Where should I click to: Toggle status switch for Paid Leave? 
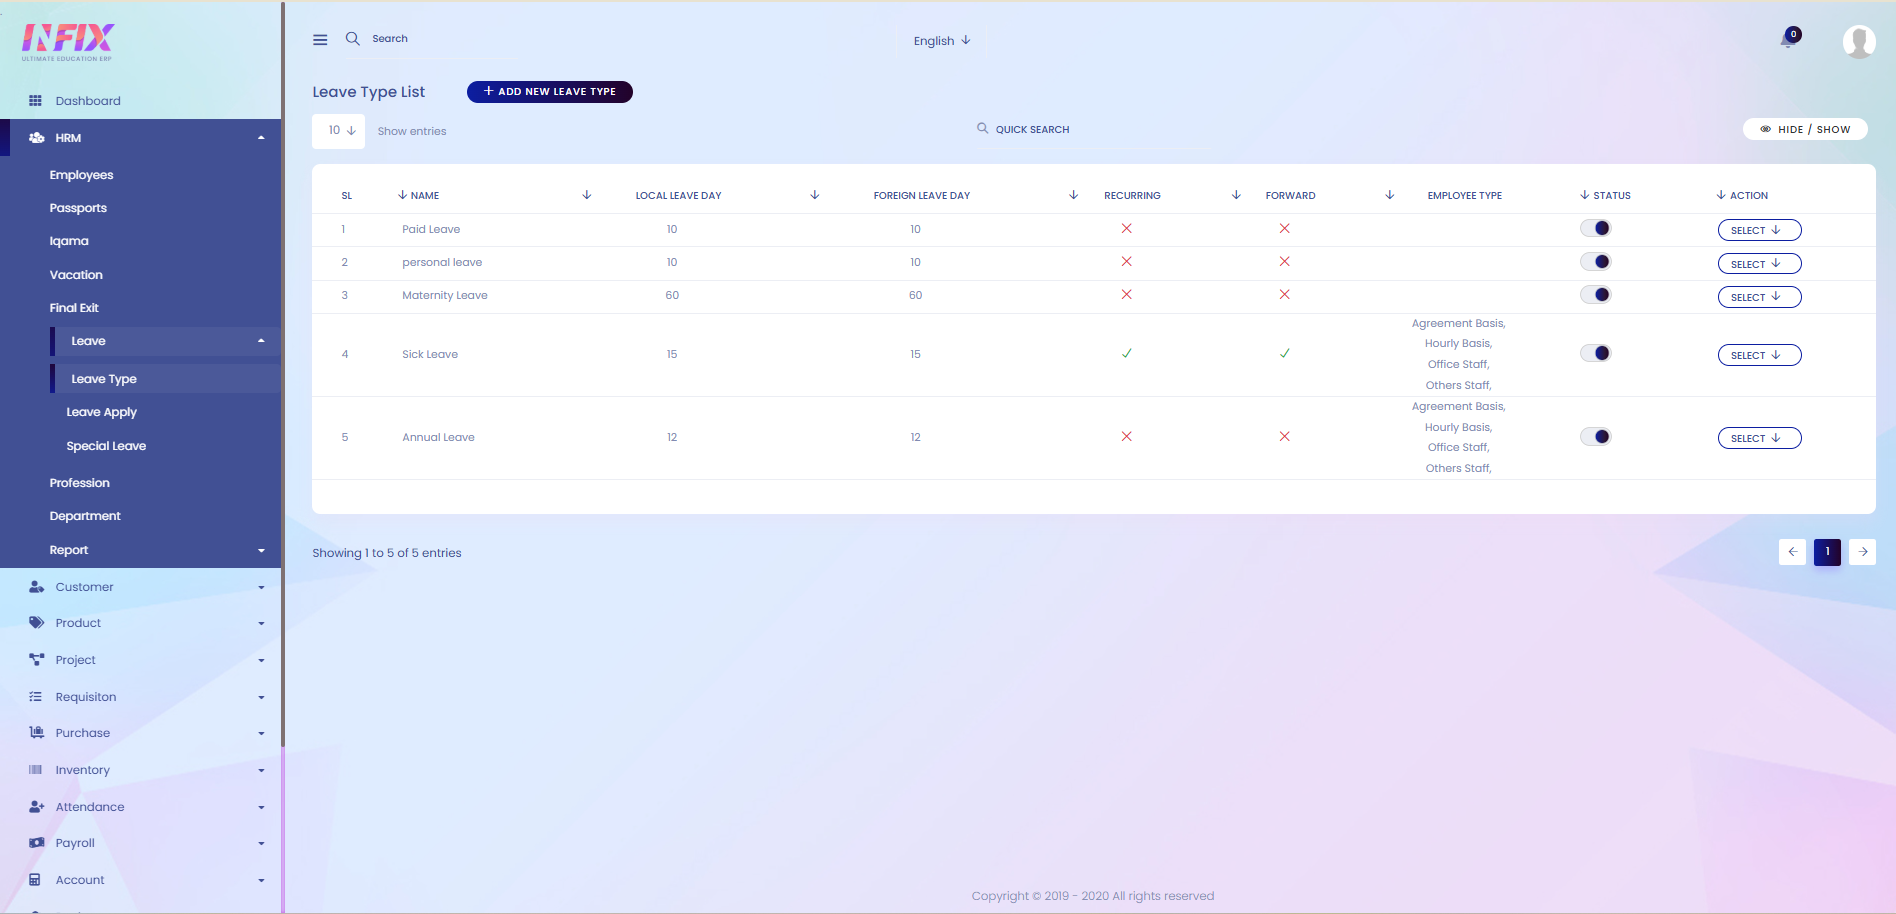[x=1596, y=229]
